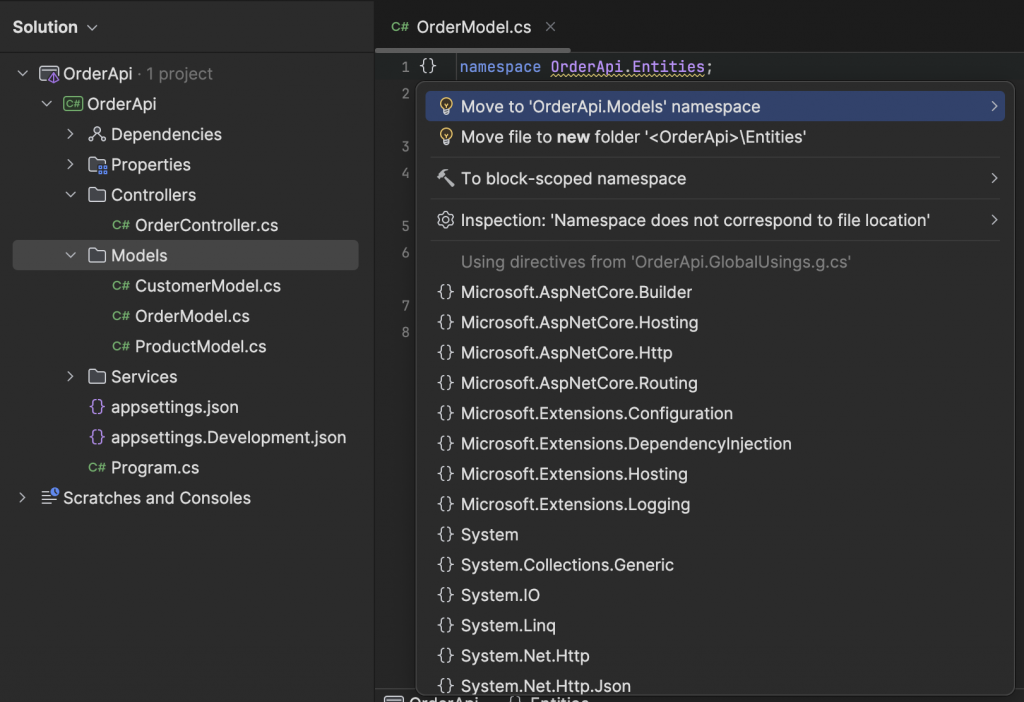Open submenu arrow for the inspection options
The height and width of the screenshot is (702, 1024).
tap(994, 220)
